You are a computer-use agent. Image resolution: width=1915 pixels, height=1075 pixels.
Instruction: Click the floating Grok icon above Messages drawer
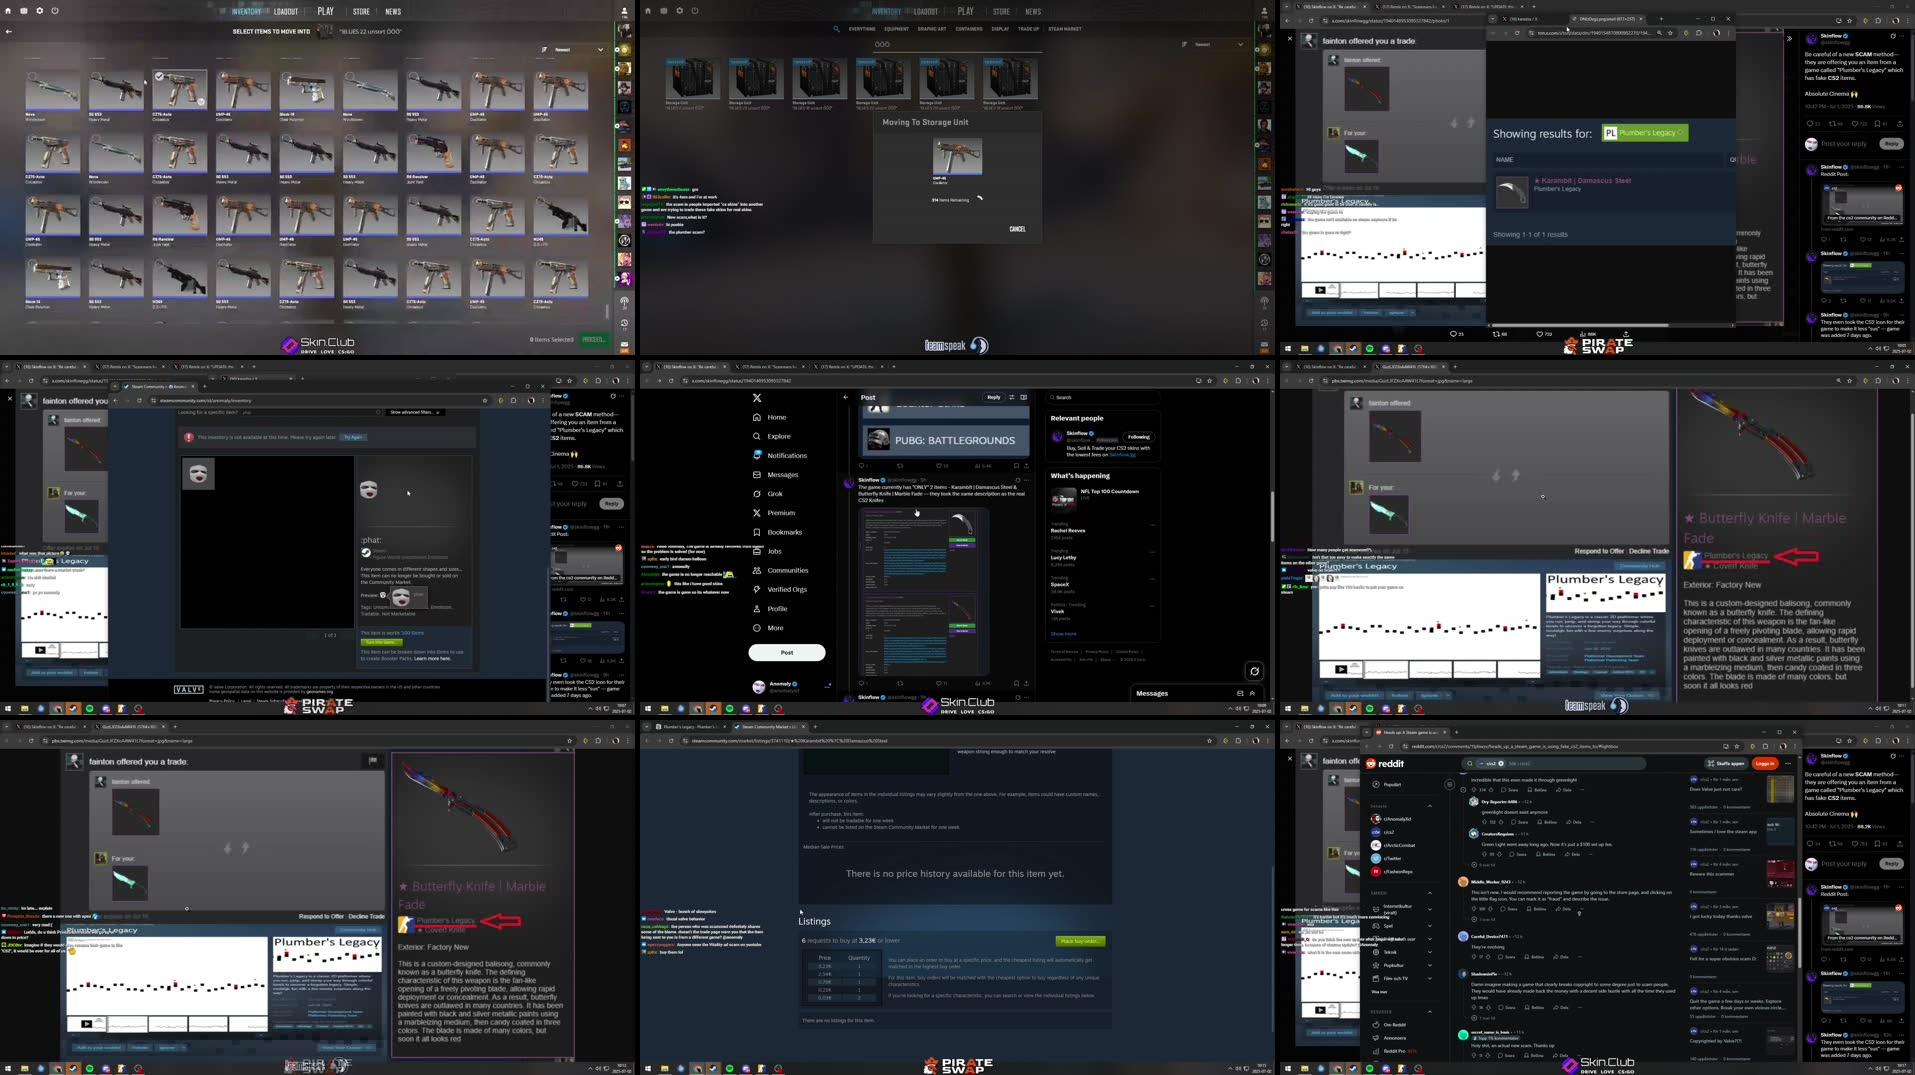tap(1254, 671)
